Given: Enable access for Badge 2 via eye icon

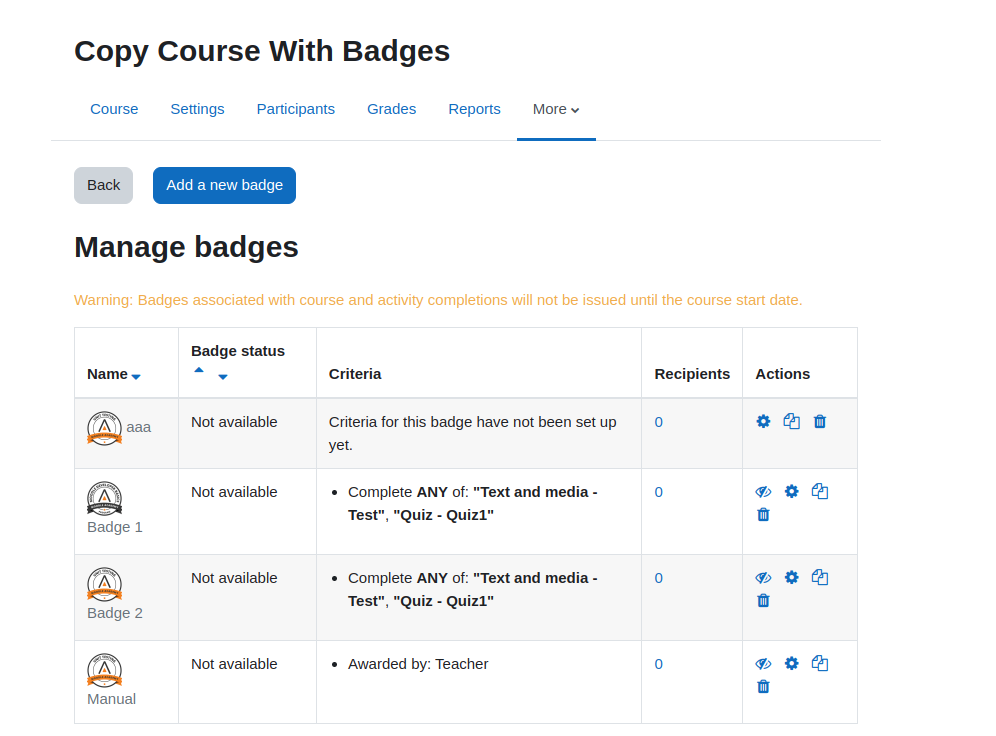Looking at the screenshot, I should [x=763, y=578].
